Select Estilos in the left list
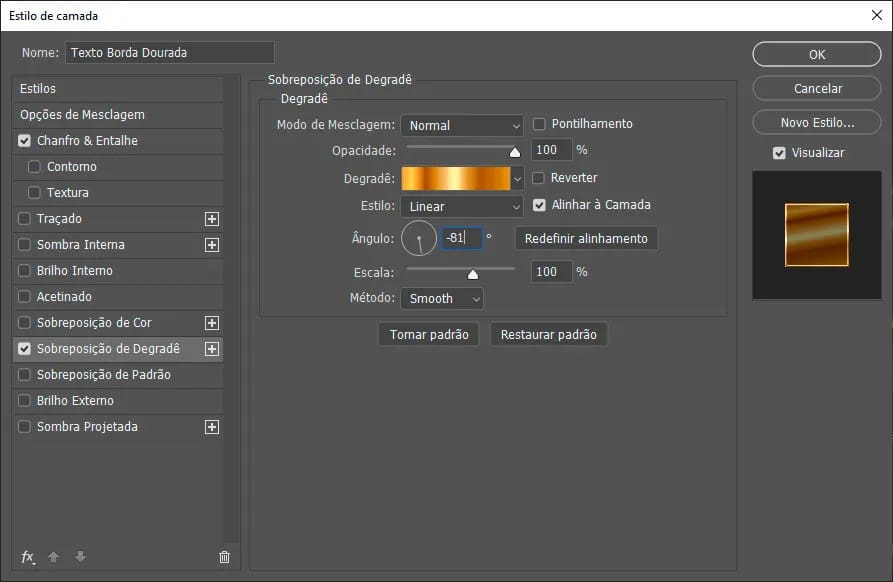The width and height of the screenshot is (893, 582). tap(118, 89)
